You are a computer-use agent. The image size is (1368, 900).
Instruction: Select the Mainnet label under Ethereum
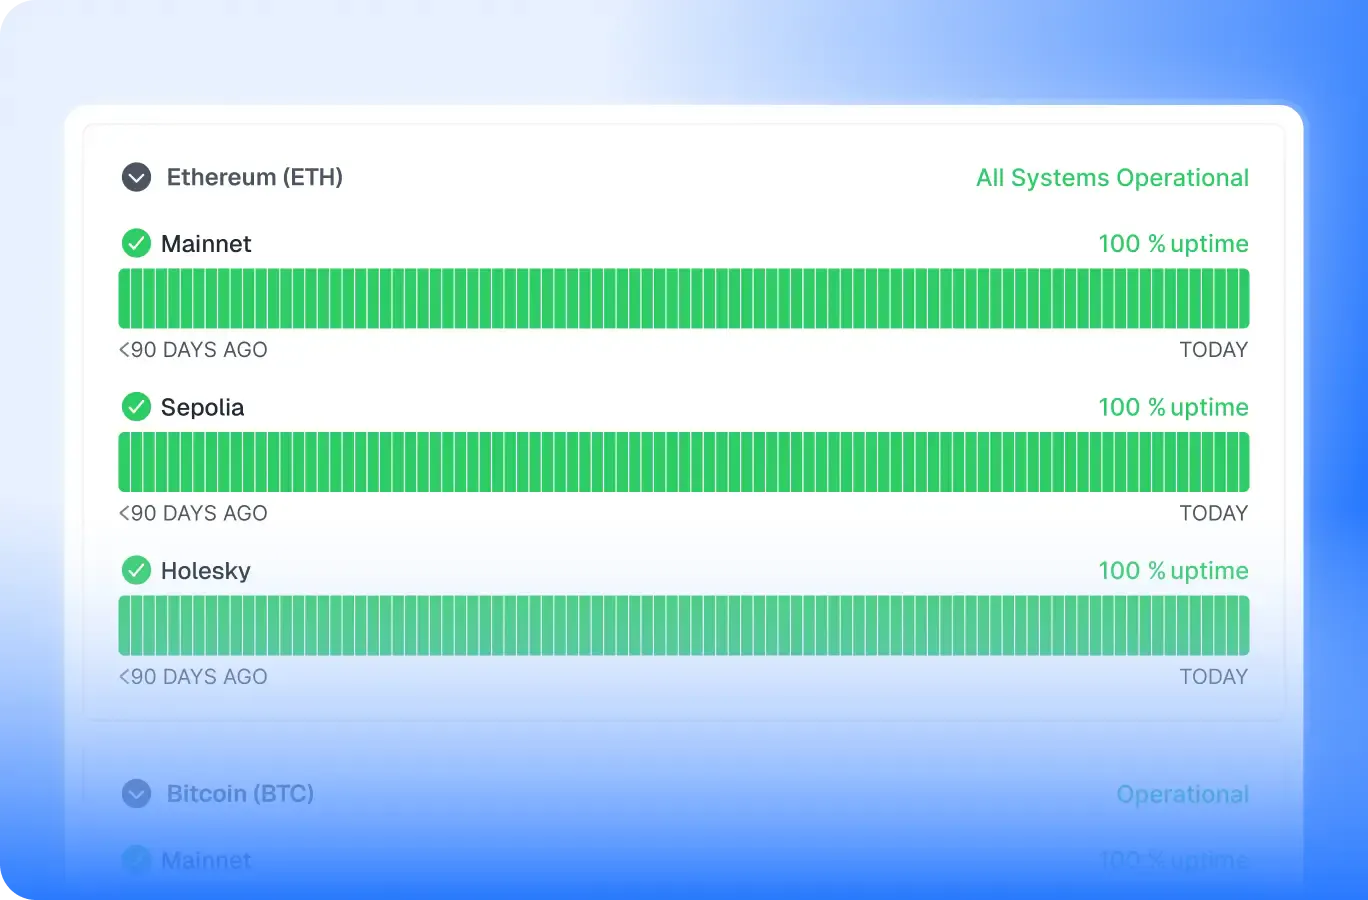206,244
